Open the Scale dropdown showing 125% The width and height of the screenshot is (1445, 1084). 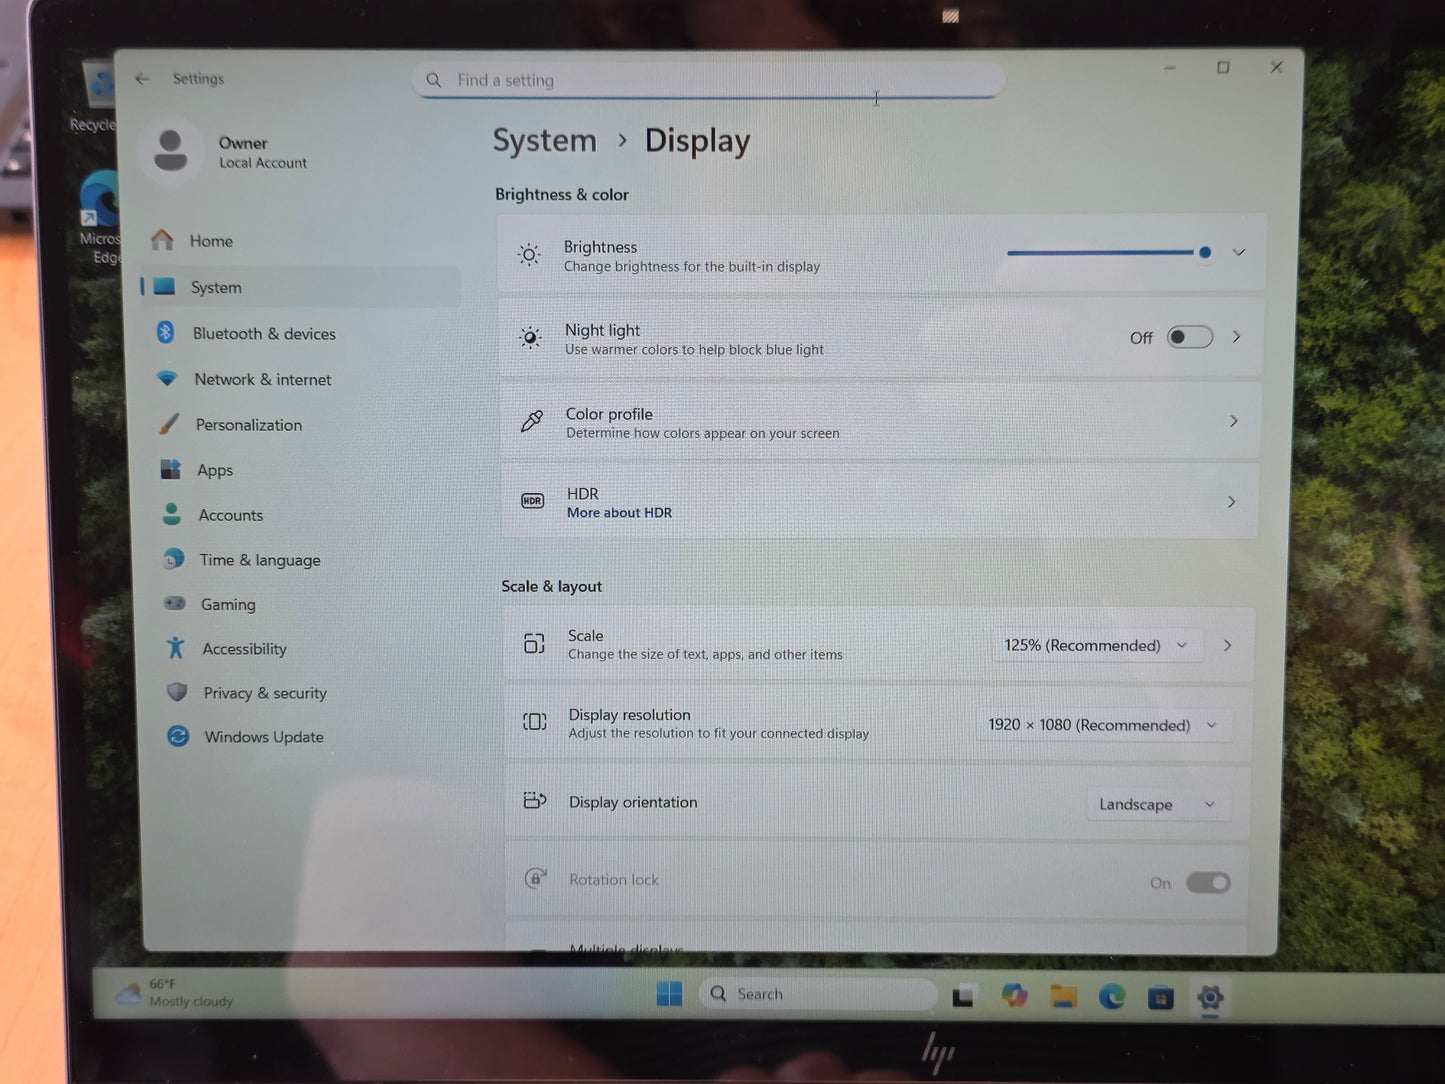[x=1096, y=645]
